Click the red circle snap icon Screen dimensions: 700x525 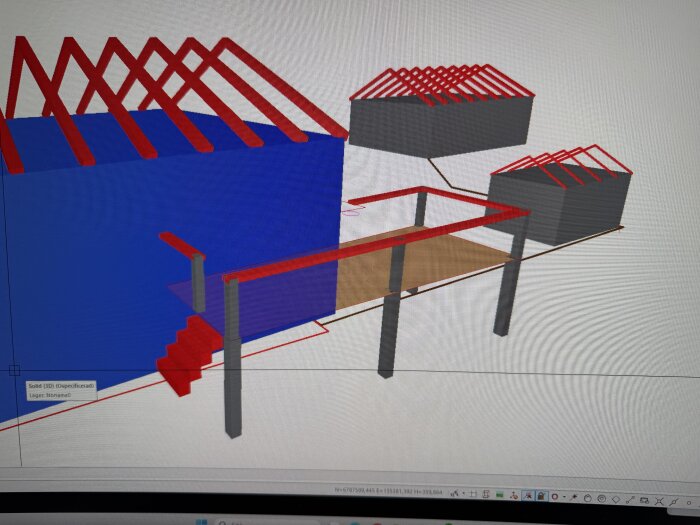coord(555,496)
